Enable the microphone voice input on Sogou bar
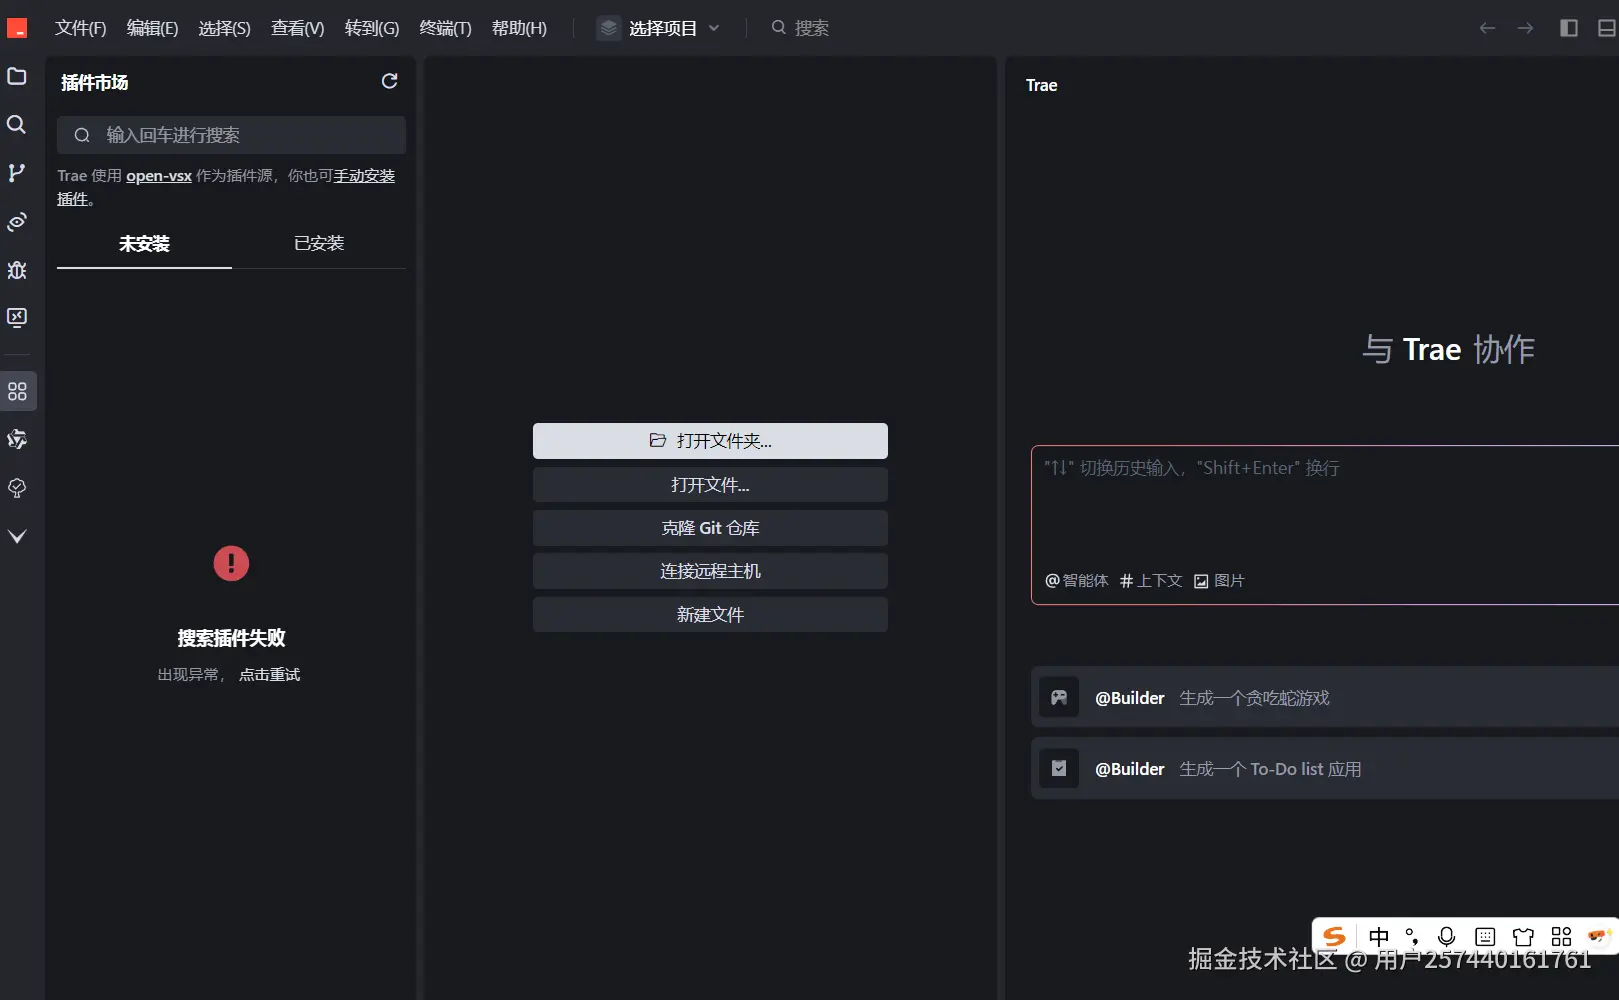Image resolution: width=1619 pixels, height=1000 pixels. coord(1446,937)
